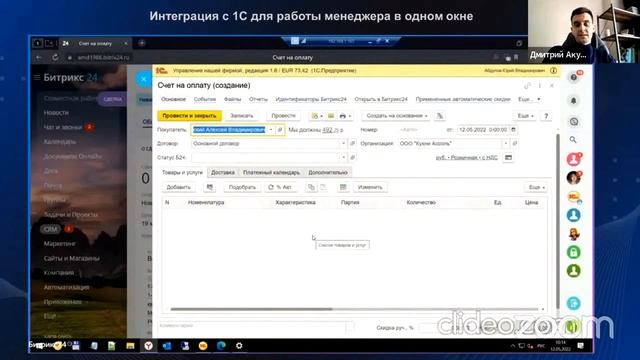Click Провести button
Image resolution: width=640 pixels, height=360 pixels.
tap(283, 116)
